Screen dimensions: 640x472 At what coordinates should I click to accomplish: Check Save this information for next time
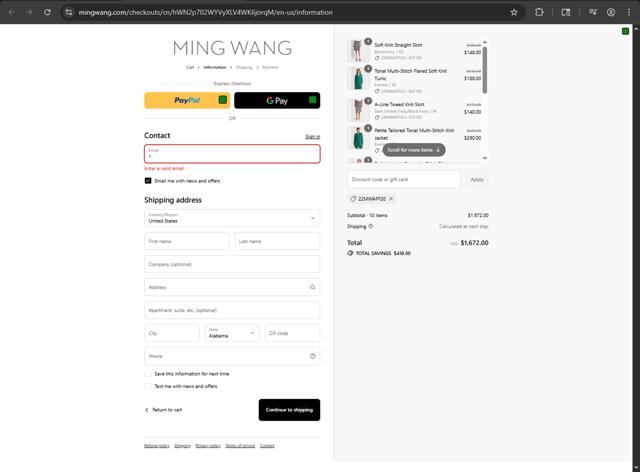coord(148,374)
